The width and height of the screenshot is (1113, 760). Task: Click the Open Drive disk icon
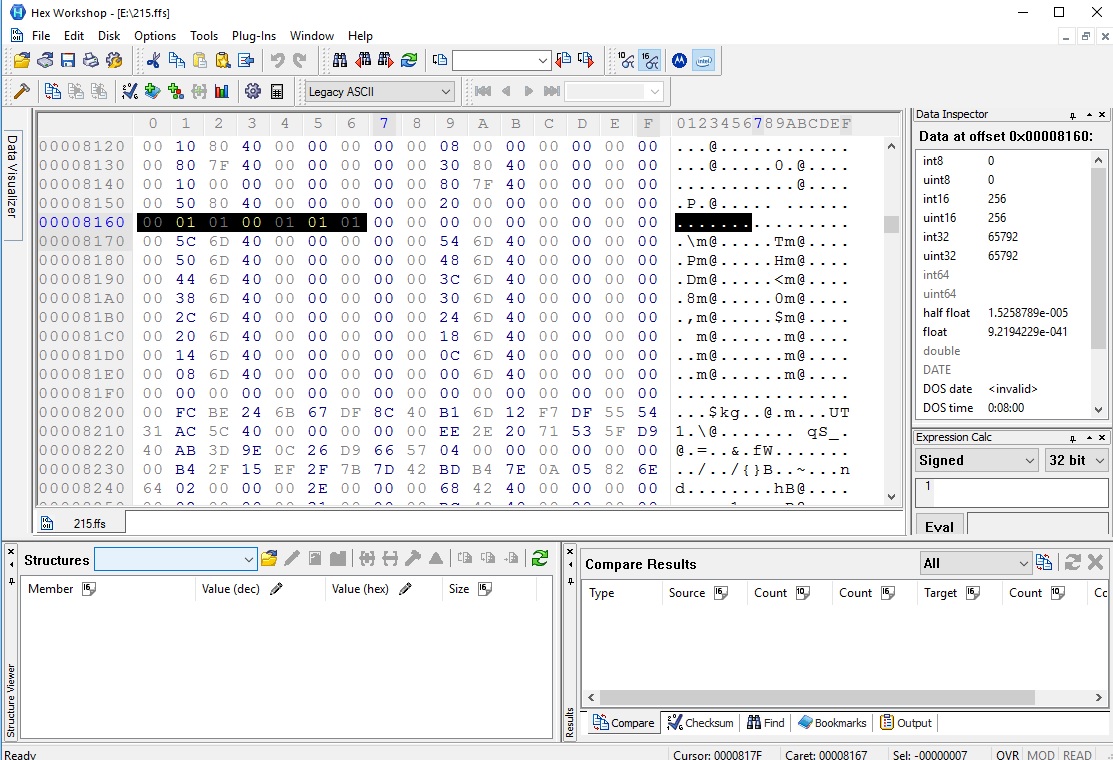coord(45,60)
